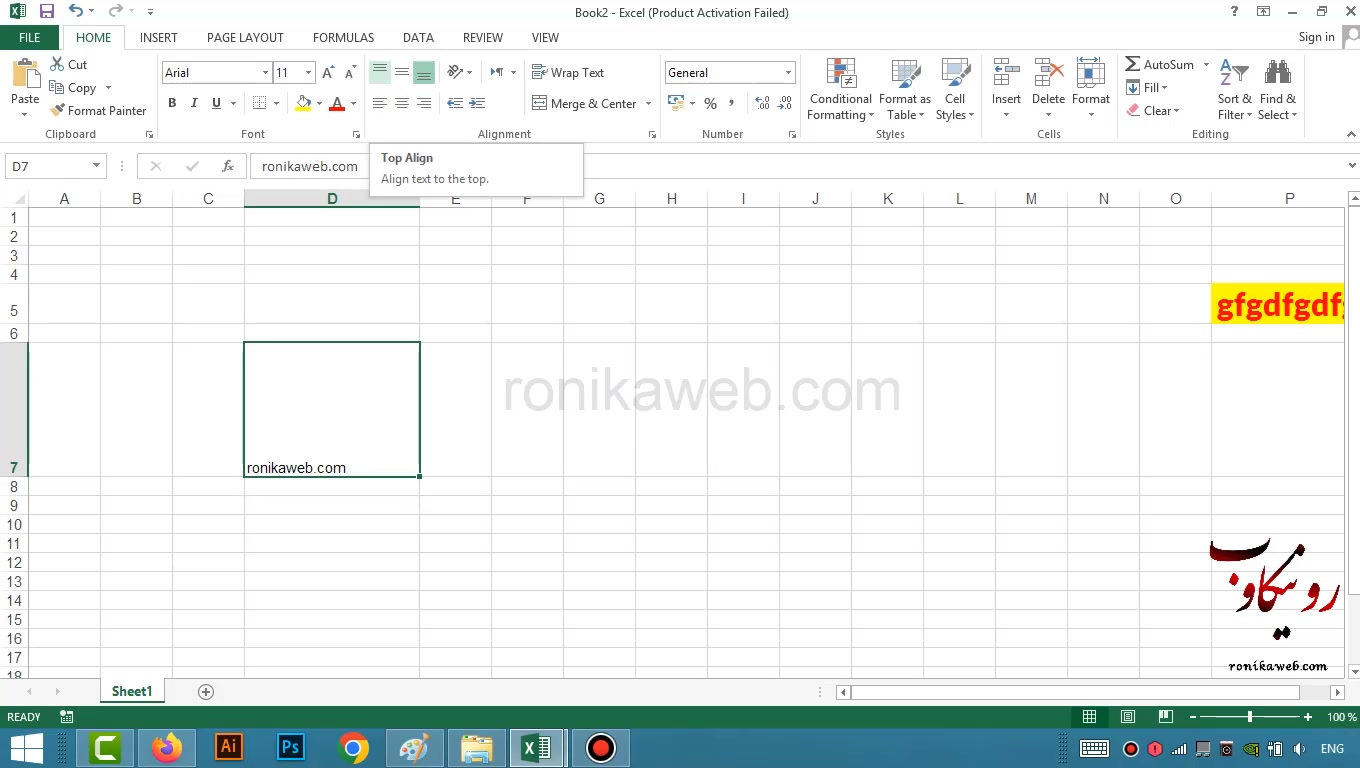Click the Insert cells icon

(x=1006, y=73)
